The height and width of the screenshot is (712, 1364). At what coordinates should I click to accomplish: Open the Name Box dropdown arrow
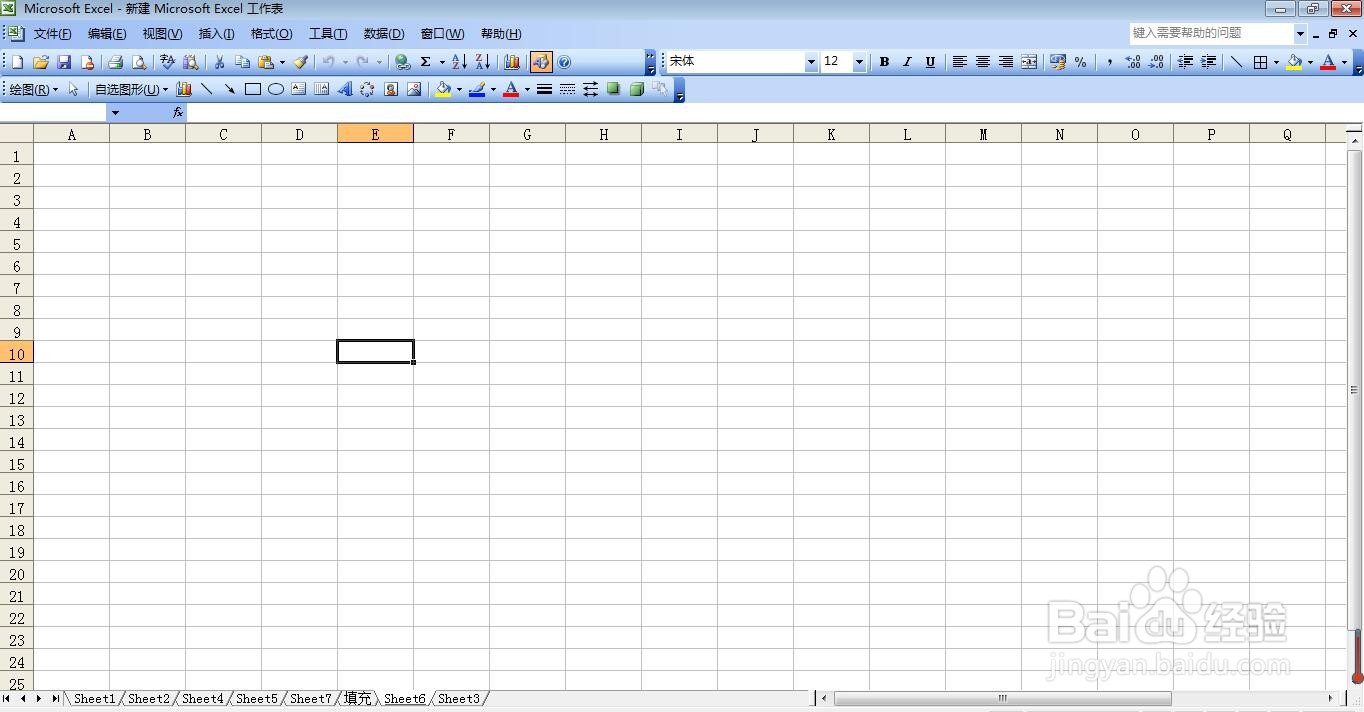pos(115,113)
